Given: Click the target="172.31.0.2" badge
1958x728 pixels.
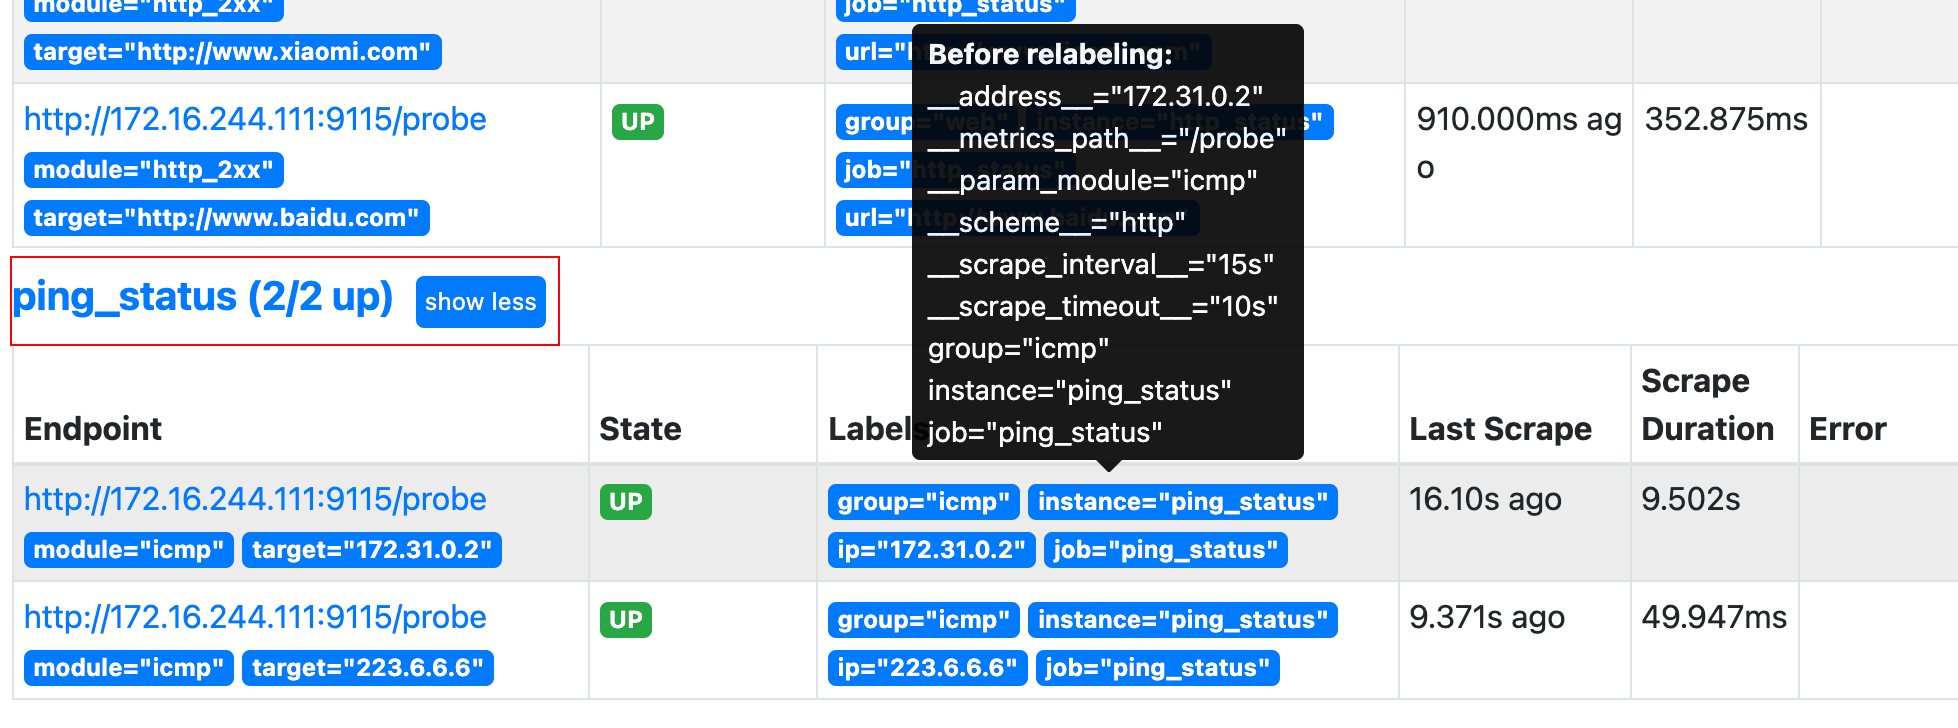Looking at the screenshot, I should (x=372, y=550).
